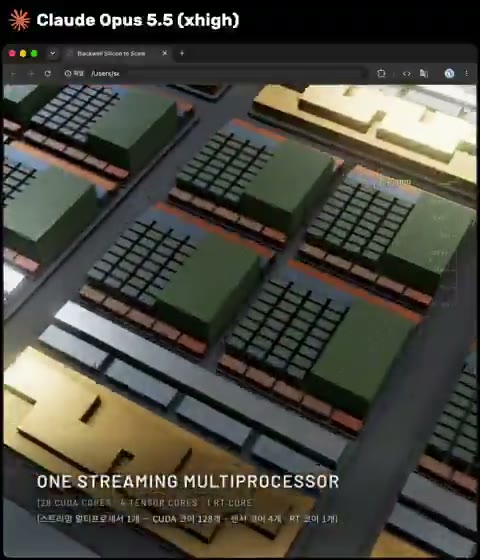This screenshot has width=480, height=560.
Task: Open the translate page icon
Action: coord(424,74)
